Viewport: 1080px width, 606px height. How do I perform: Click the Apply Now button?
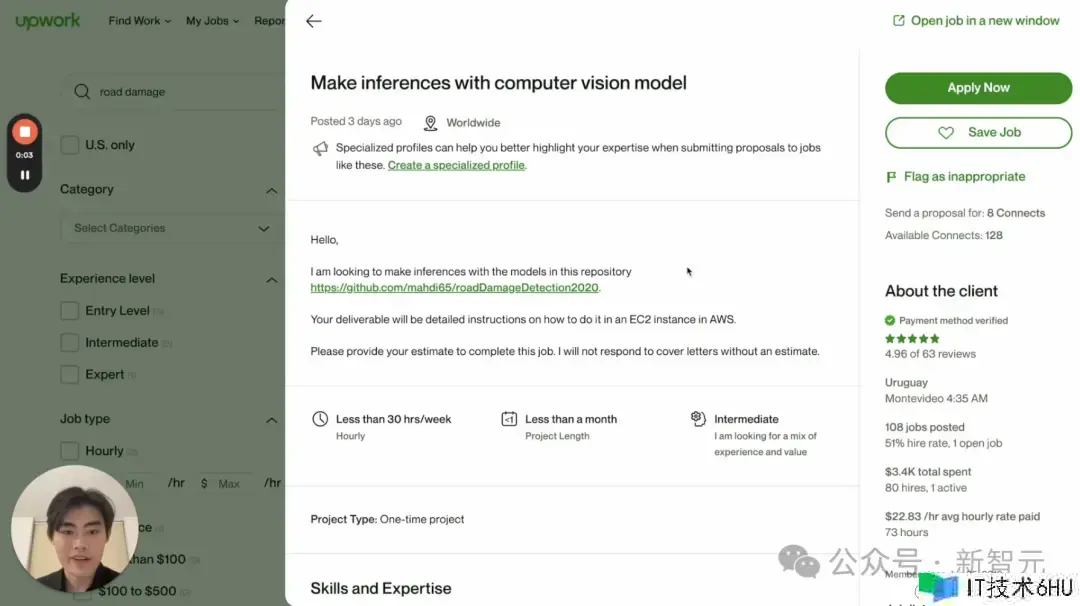click(978, 88)
